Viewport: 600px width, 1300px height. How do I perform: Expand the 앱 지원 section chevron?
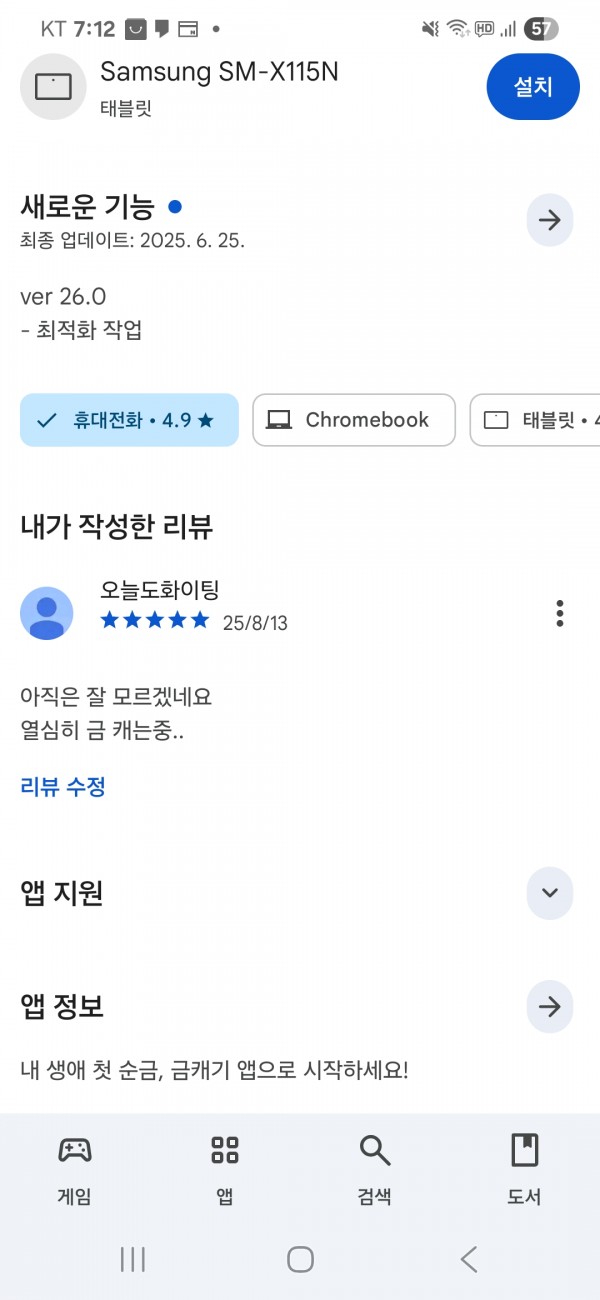(x=550, y=893)
